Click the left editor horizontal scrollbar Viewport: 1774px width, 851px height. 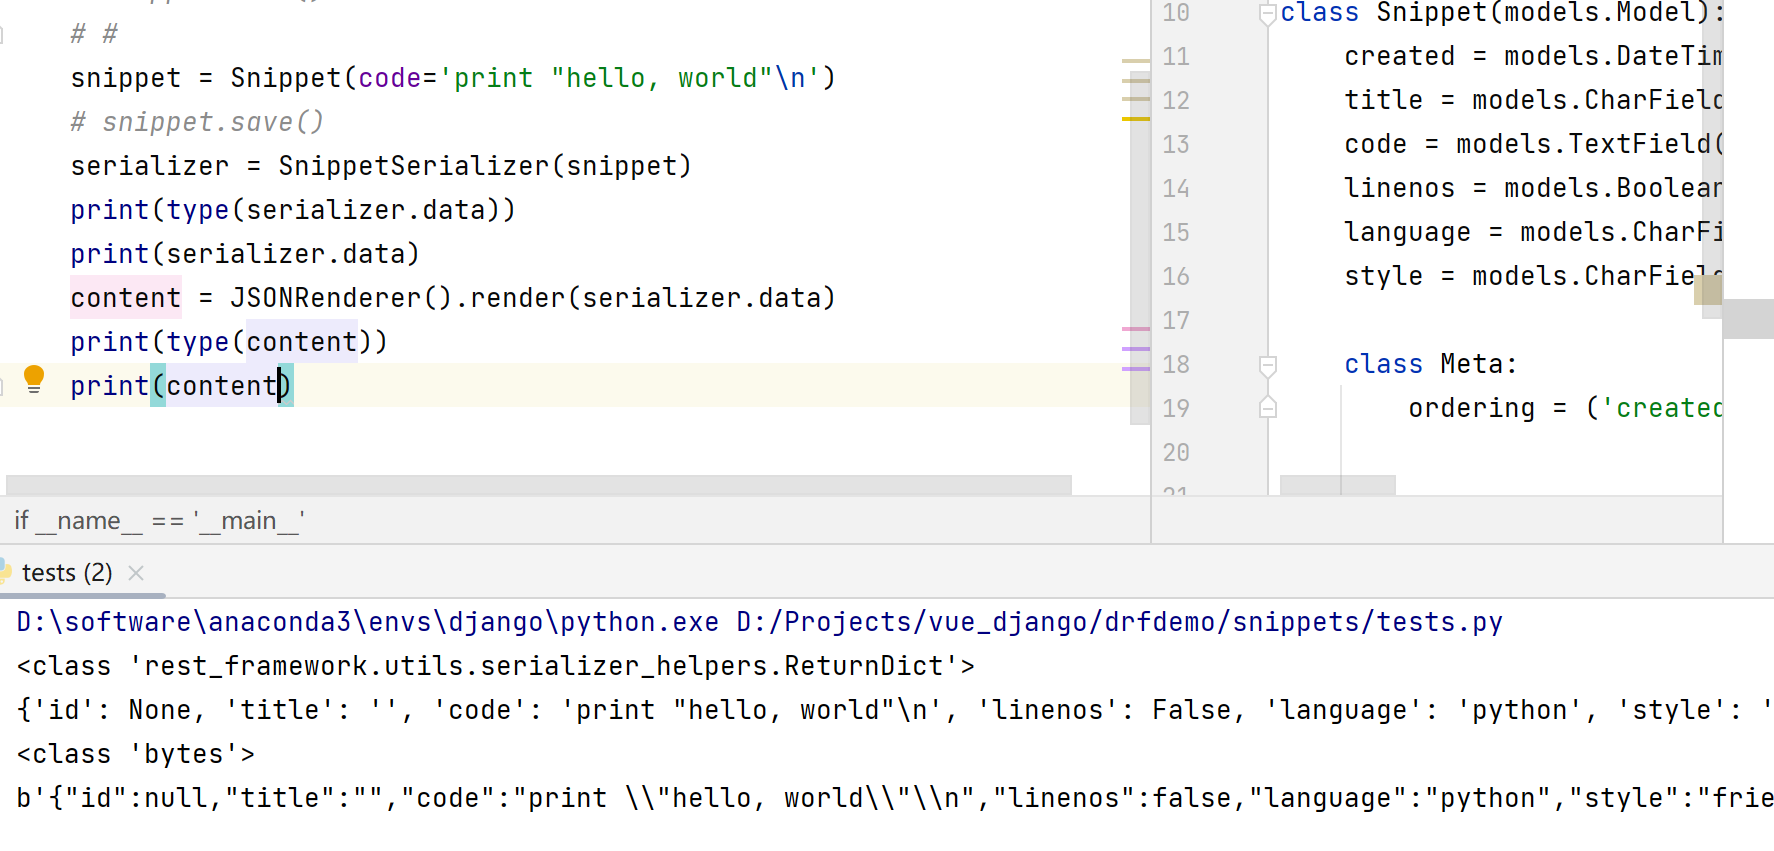[538, 485]
